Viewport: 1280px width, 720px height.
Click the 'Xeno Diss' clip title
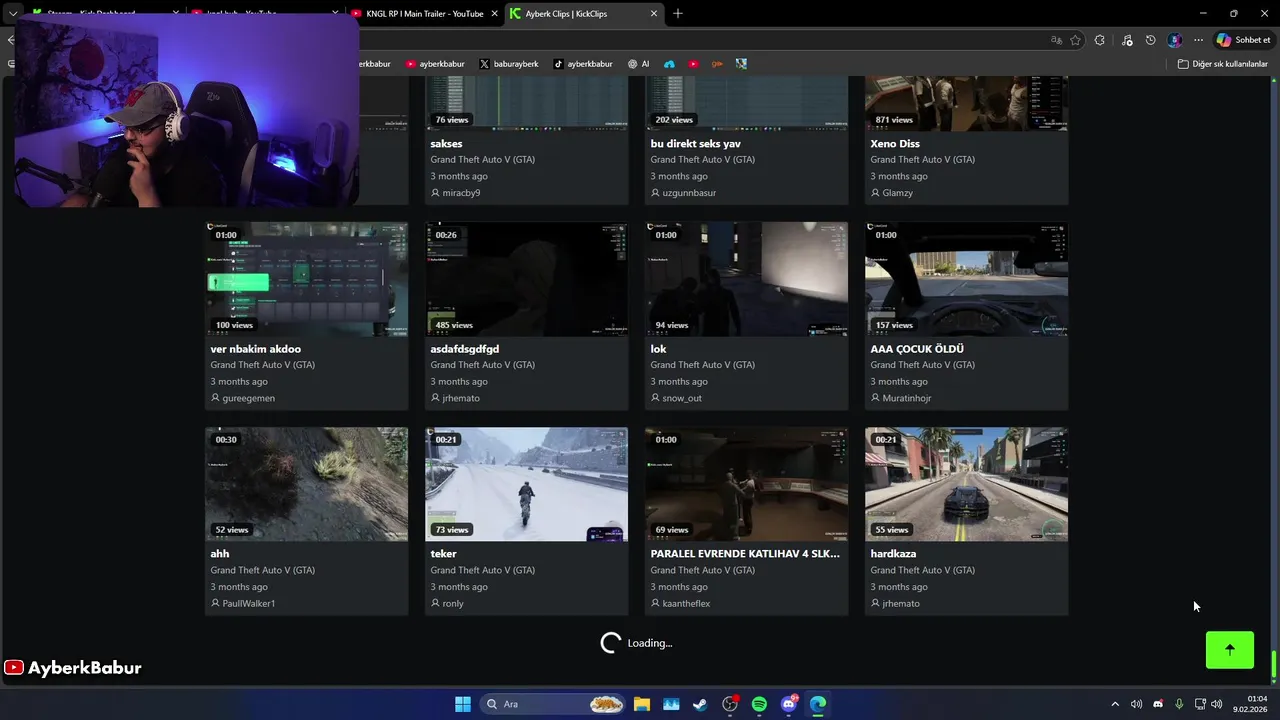pos(895,144)
